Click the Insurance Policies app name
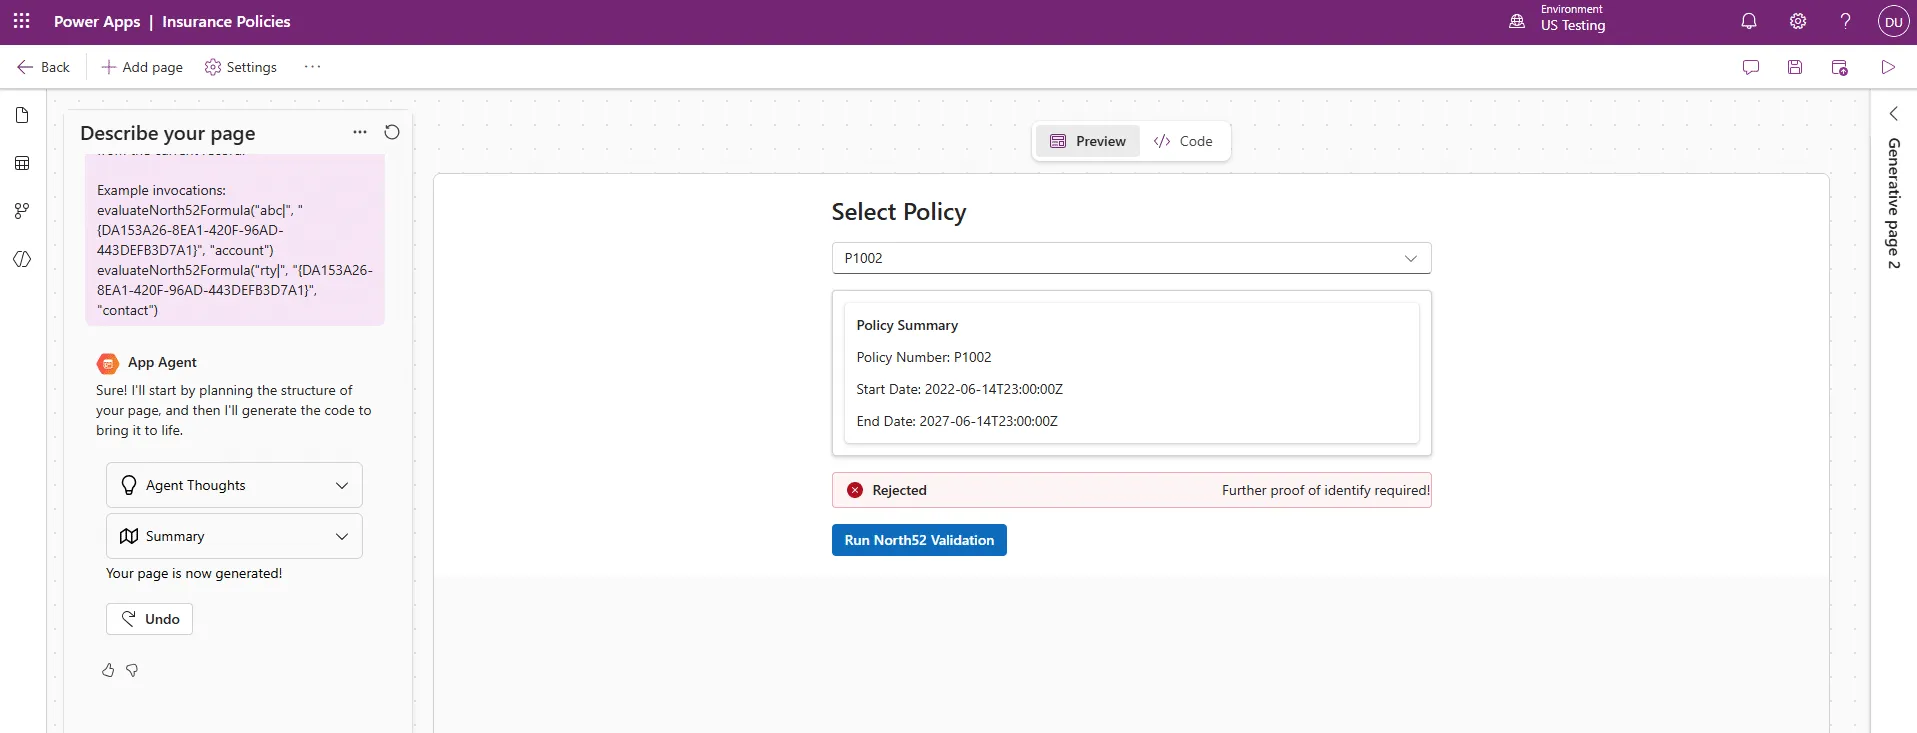This screenshot has height=733, width=1917. 226,22
